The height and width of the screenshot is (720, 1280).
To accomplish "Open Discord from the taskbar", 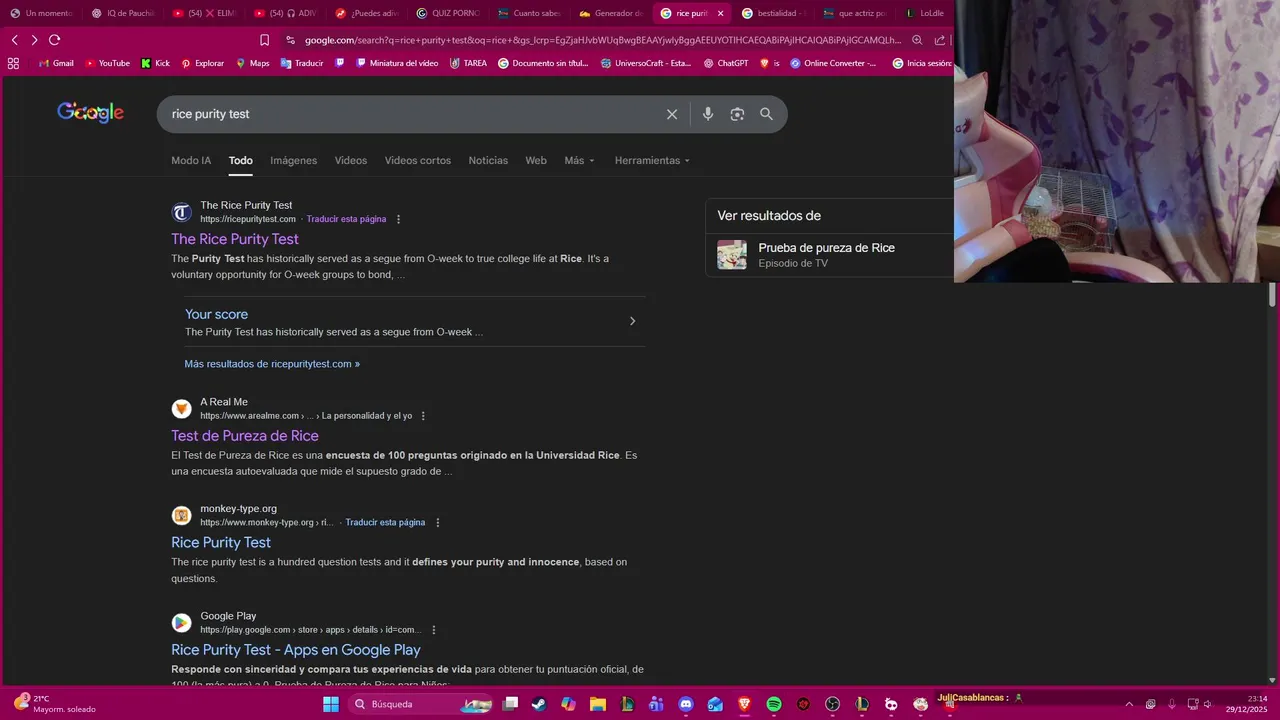I will tap(686, 704).
